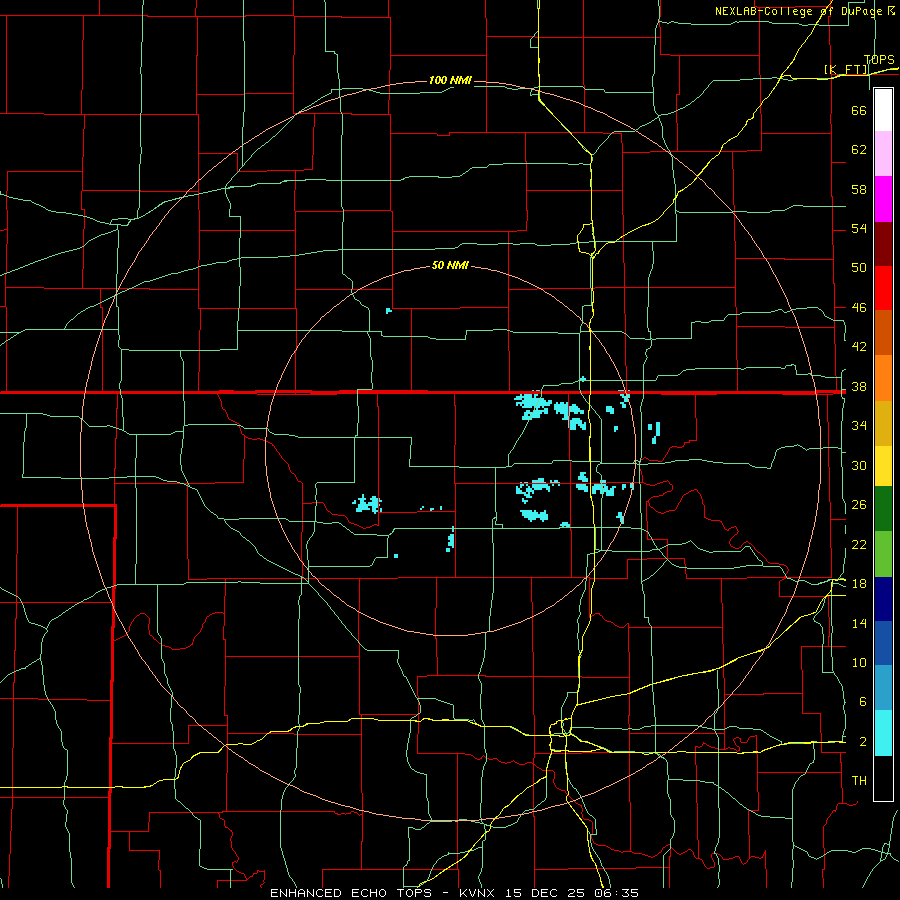Click the '54' legend value

[859, 228]
